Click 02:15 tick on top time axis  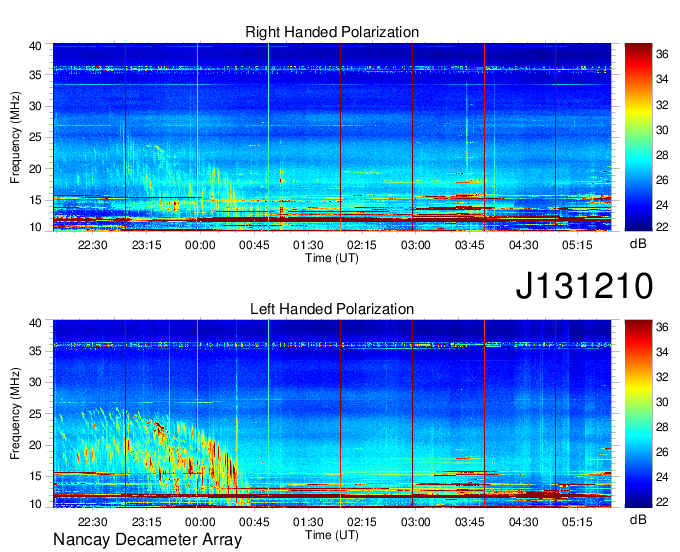click(362, 245)
